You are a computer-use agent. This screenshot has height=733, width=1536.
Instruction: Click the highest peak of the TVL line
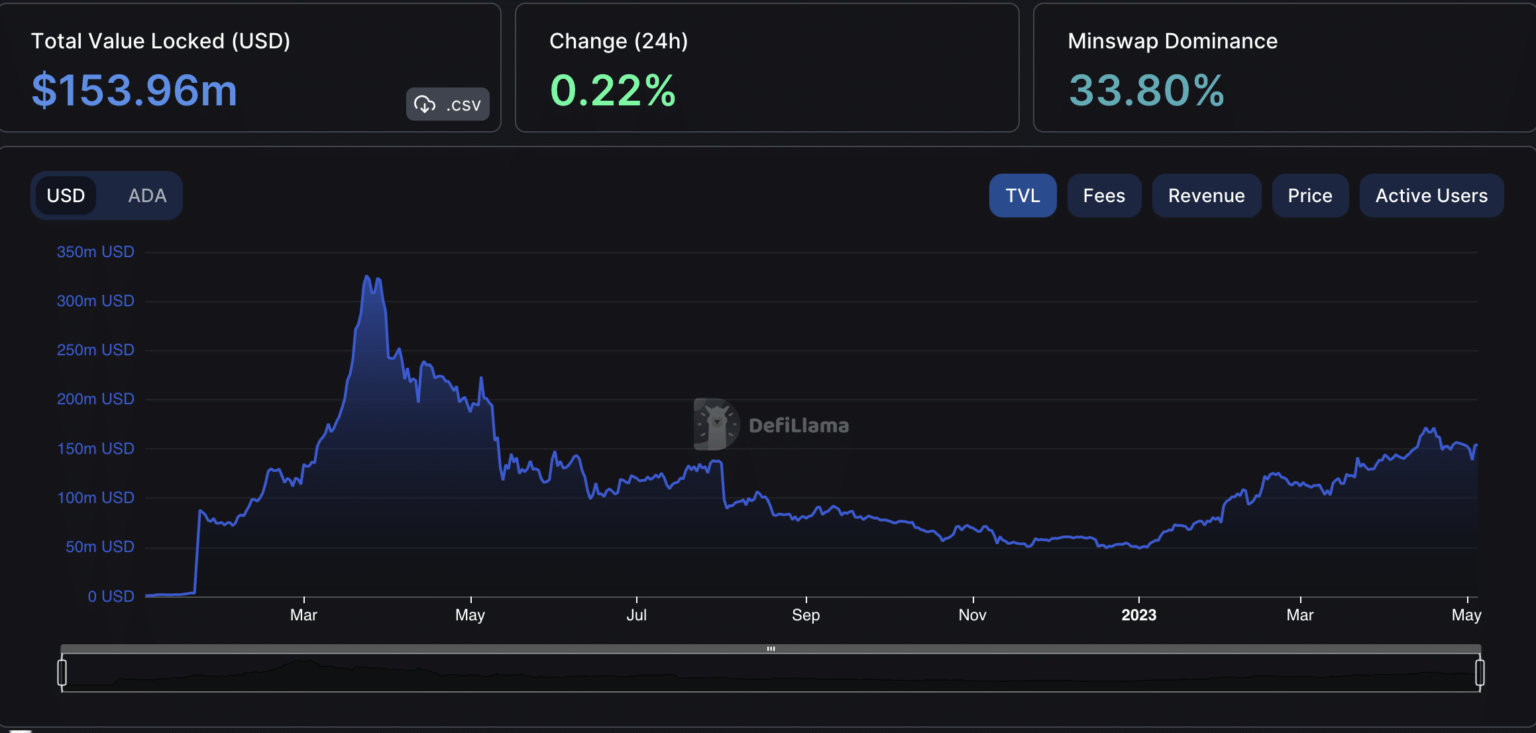(367, 277)
